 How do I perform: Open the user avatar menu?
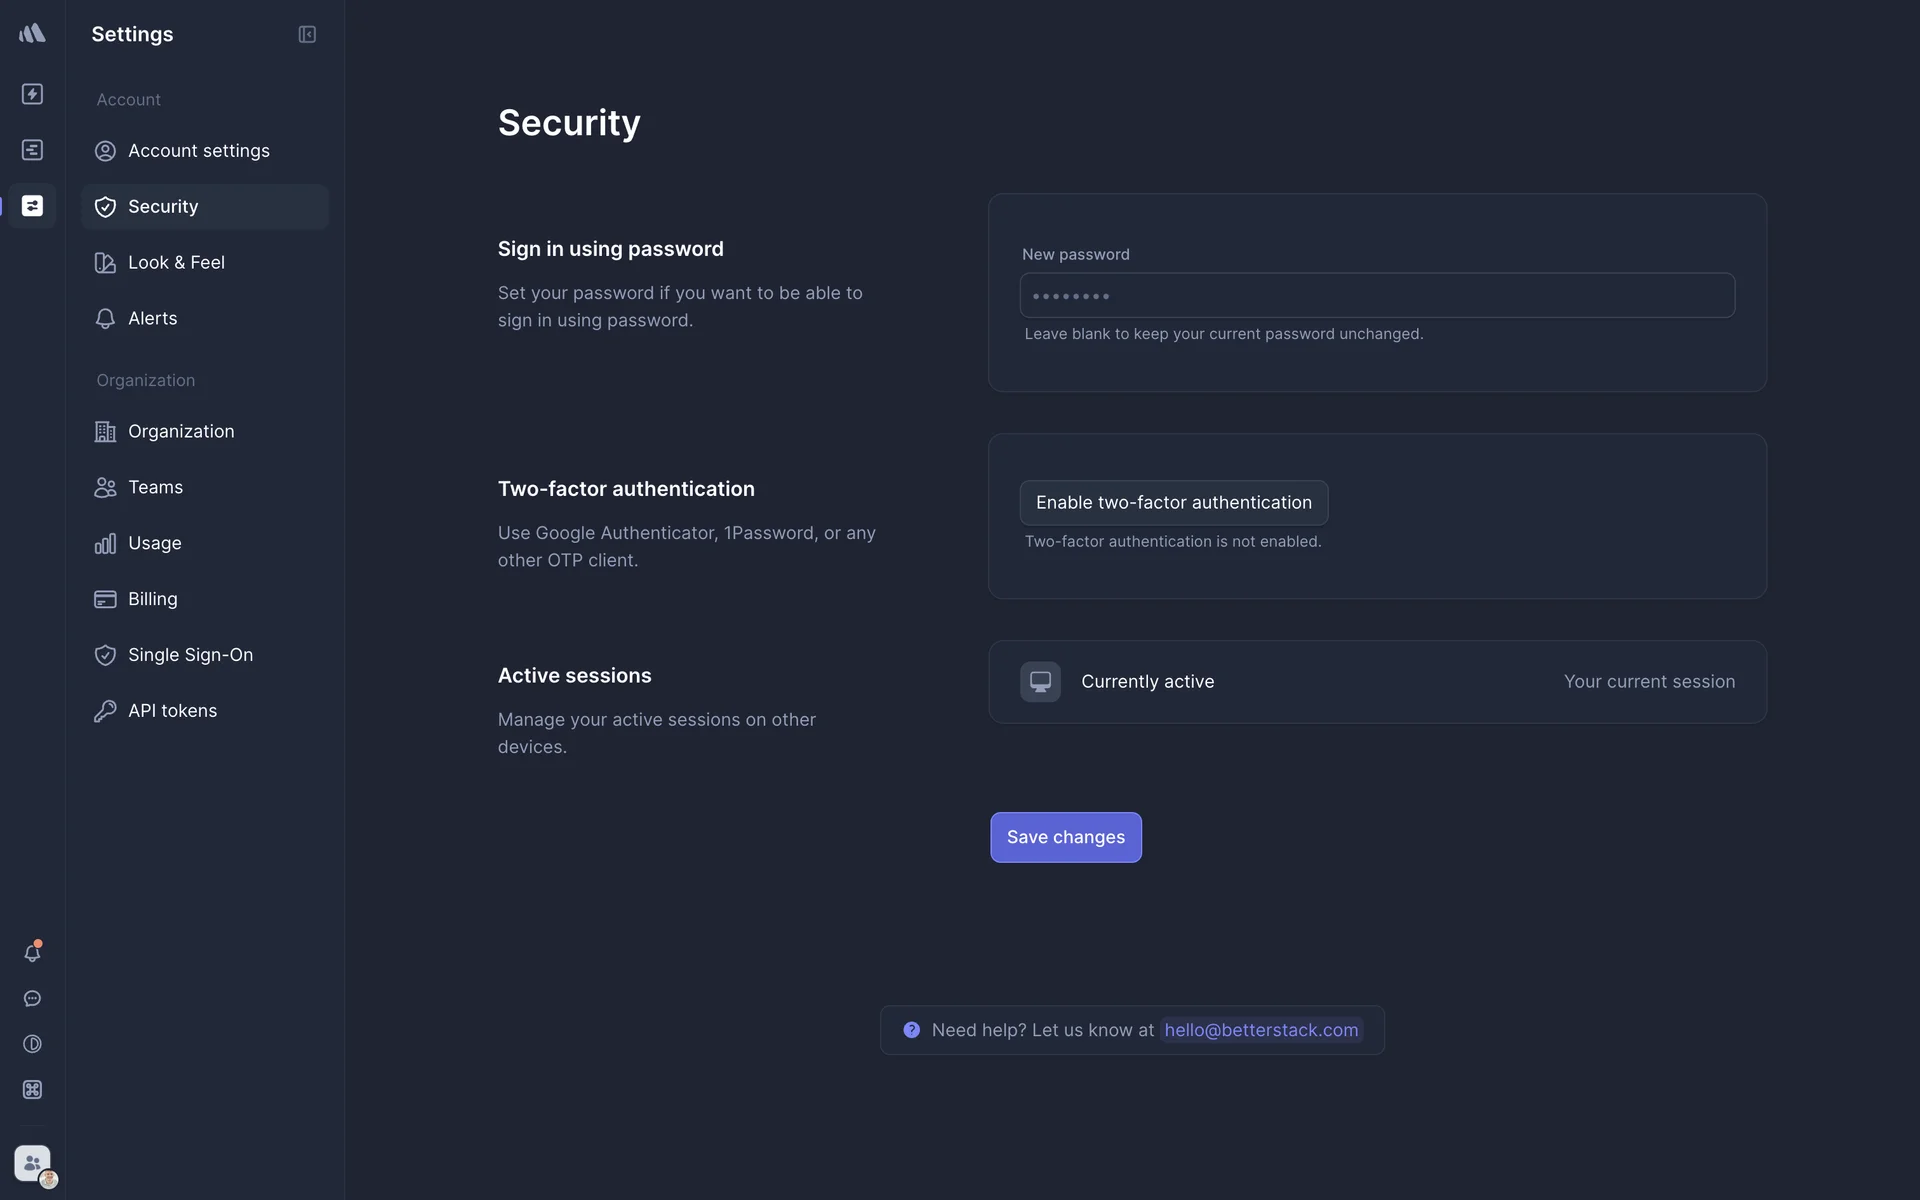[x=33, y=1164]
